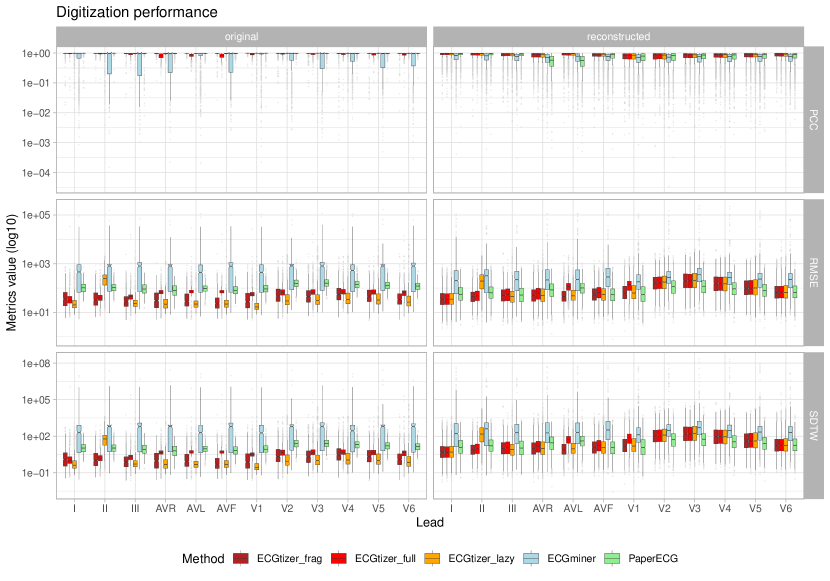Click the '1e+02' tick on the SDTW axis
Image resolution: width=830 pixels, height=581 pixels.
[36, 437]
